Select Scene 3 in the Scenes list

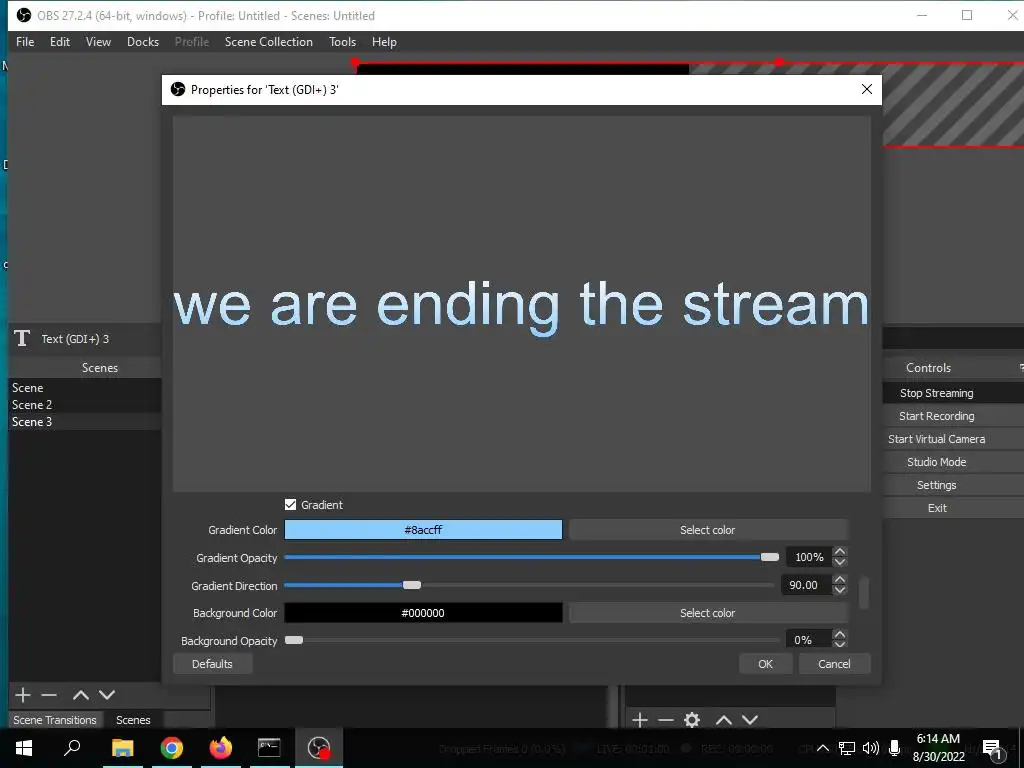tap(84, 421)
